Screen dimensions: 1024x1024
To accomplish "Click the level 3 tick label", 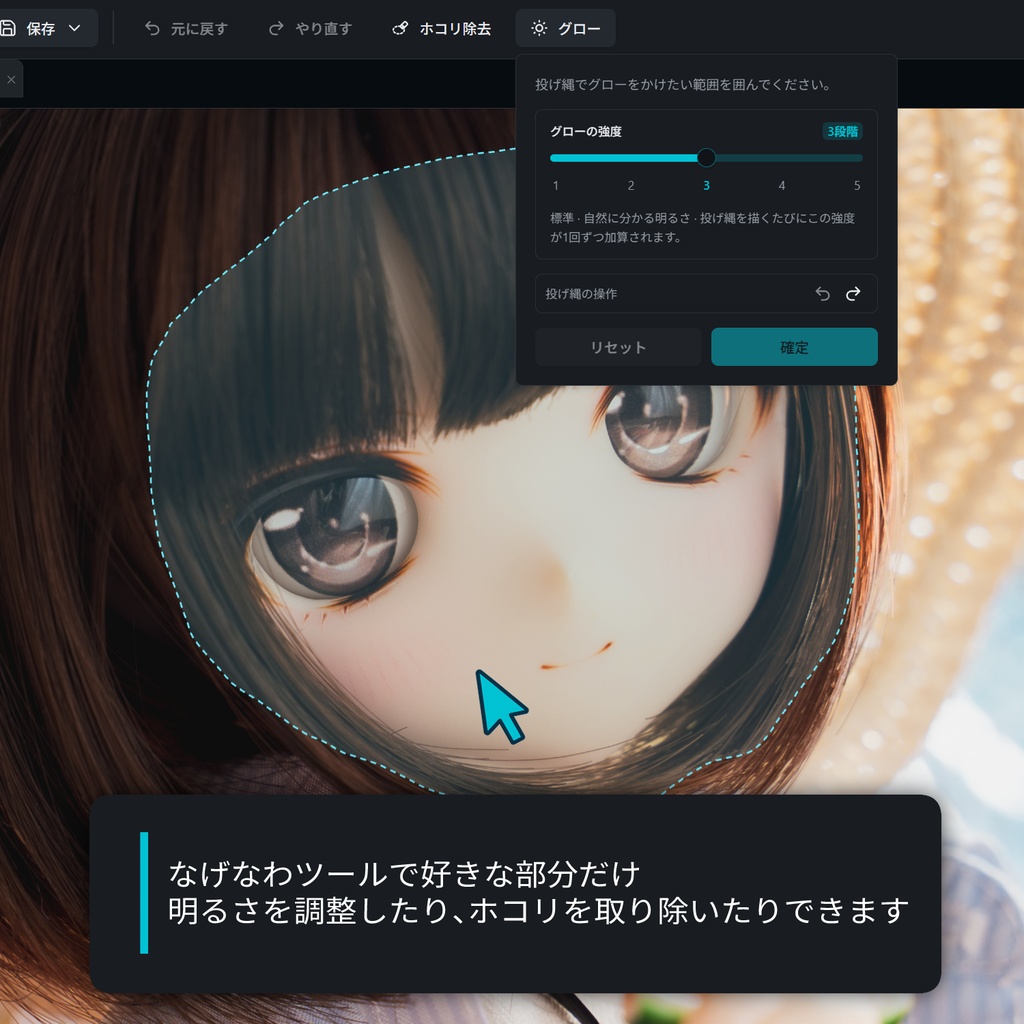I will point(706,185).
